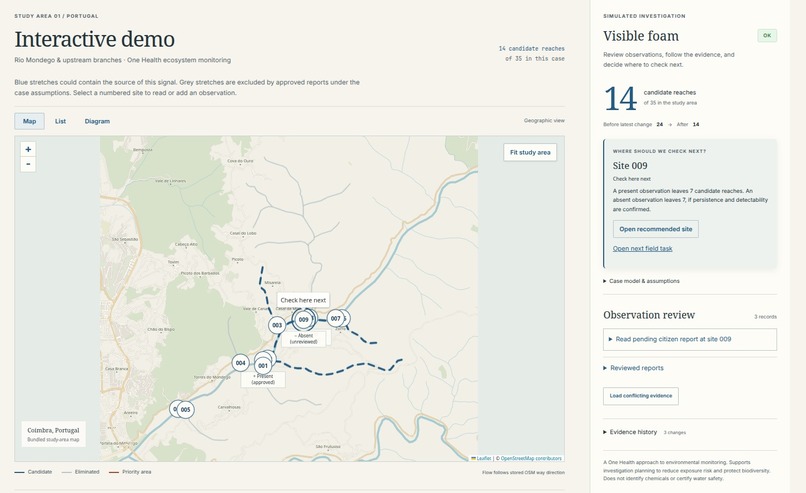This screenshot has height=493, width=806.
Task: Click the 'Site 009' heading
Action: (x=630, y=166)
